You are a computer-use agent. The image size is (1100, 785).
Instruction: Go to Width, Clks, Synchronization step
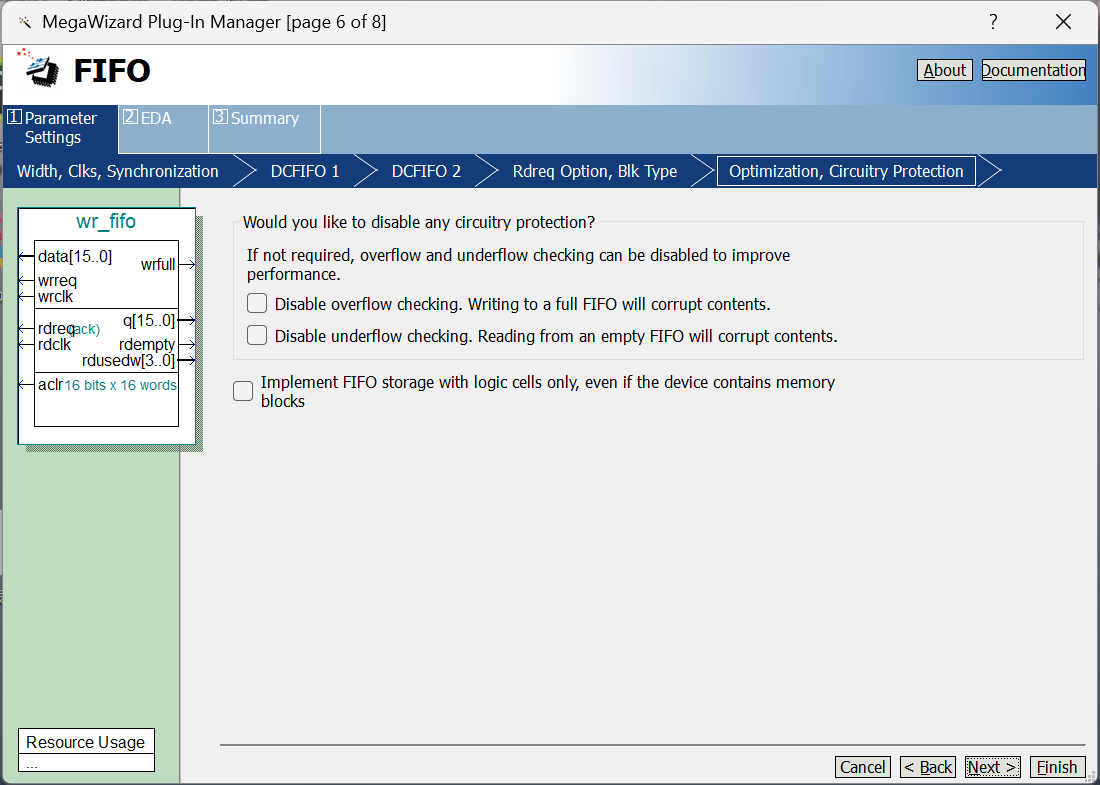point(117,171)
